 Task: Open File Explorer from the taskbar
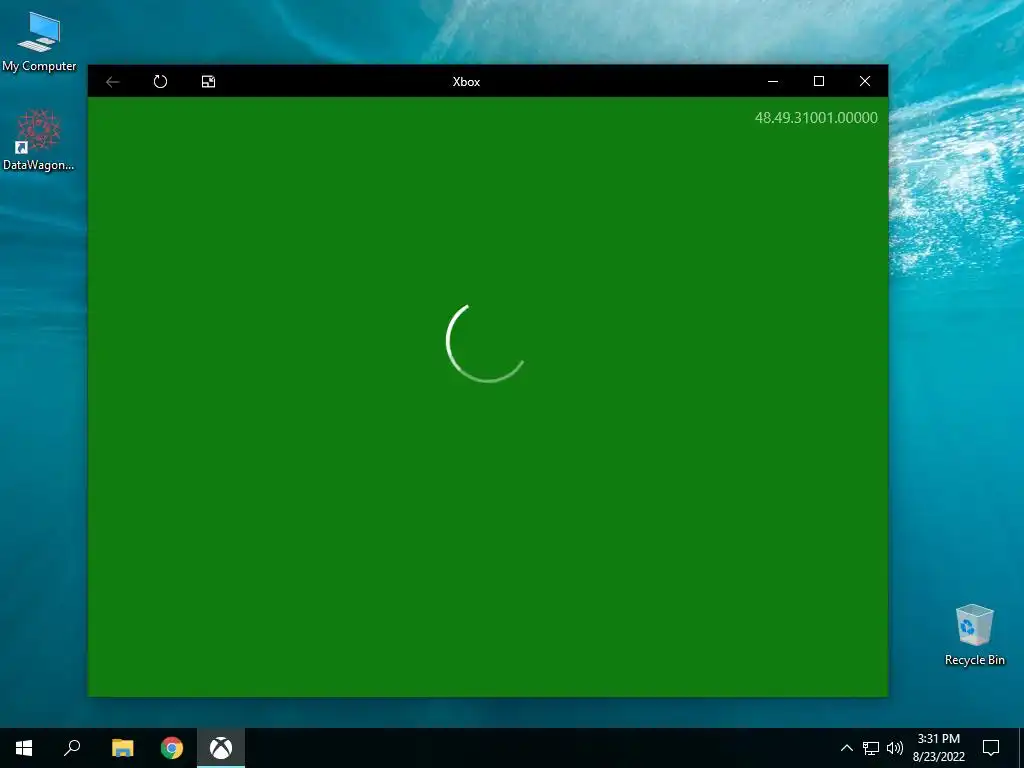122,748
